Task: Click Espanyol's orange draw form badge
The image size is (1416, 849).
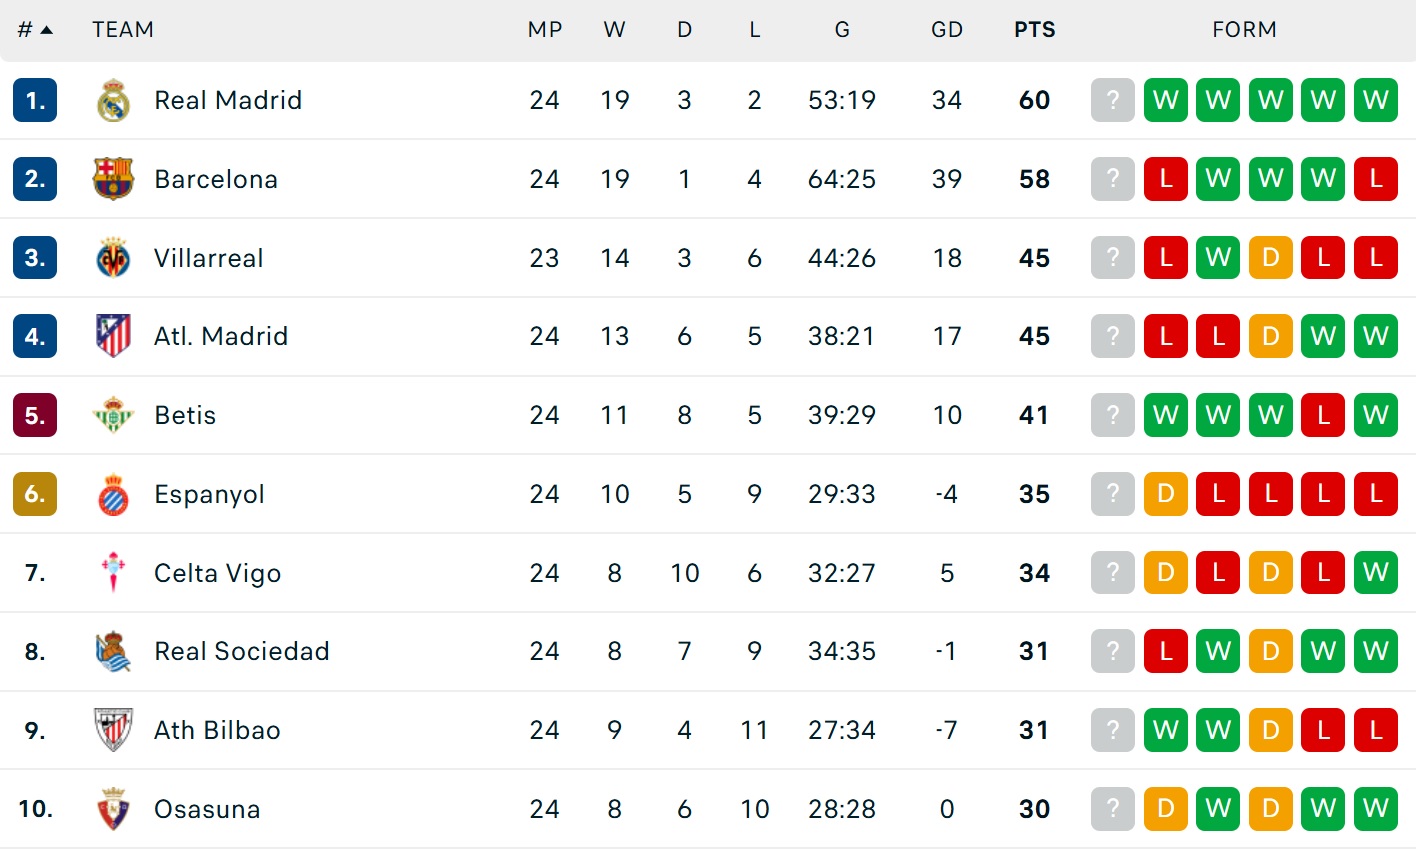Action: click(1166, 494)
